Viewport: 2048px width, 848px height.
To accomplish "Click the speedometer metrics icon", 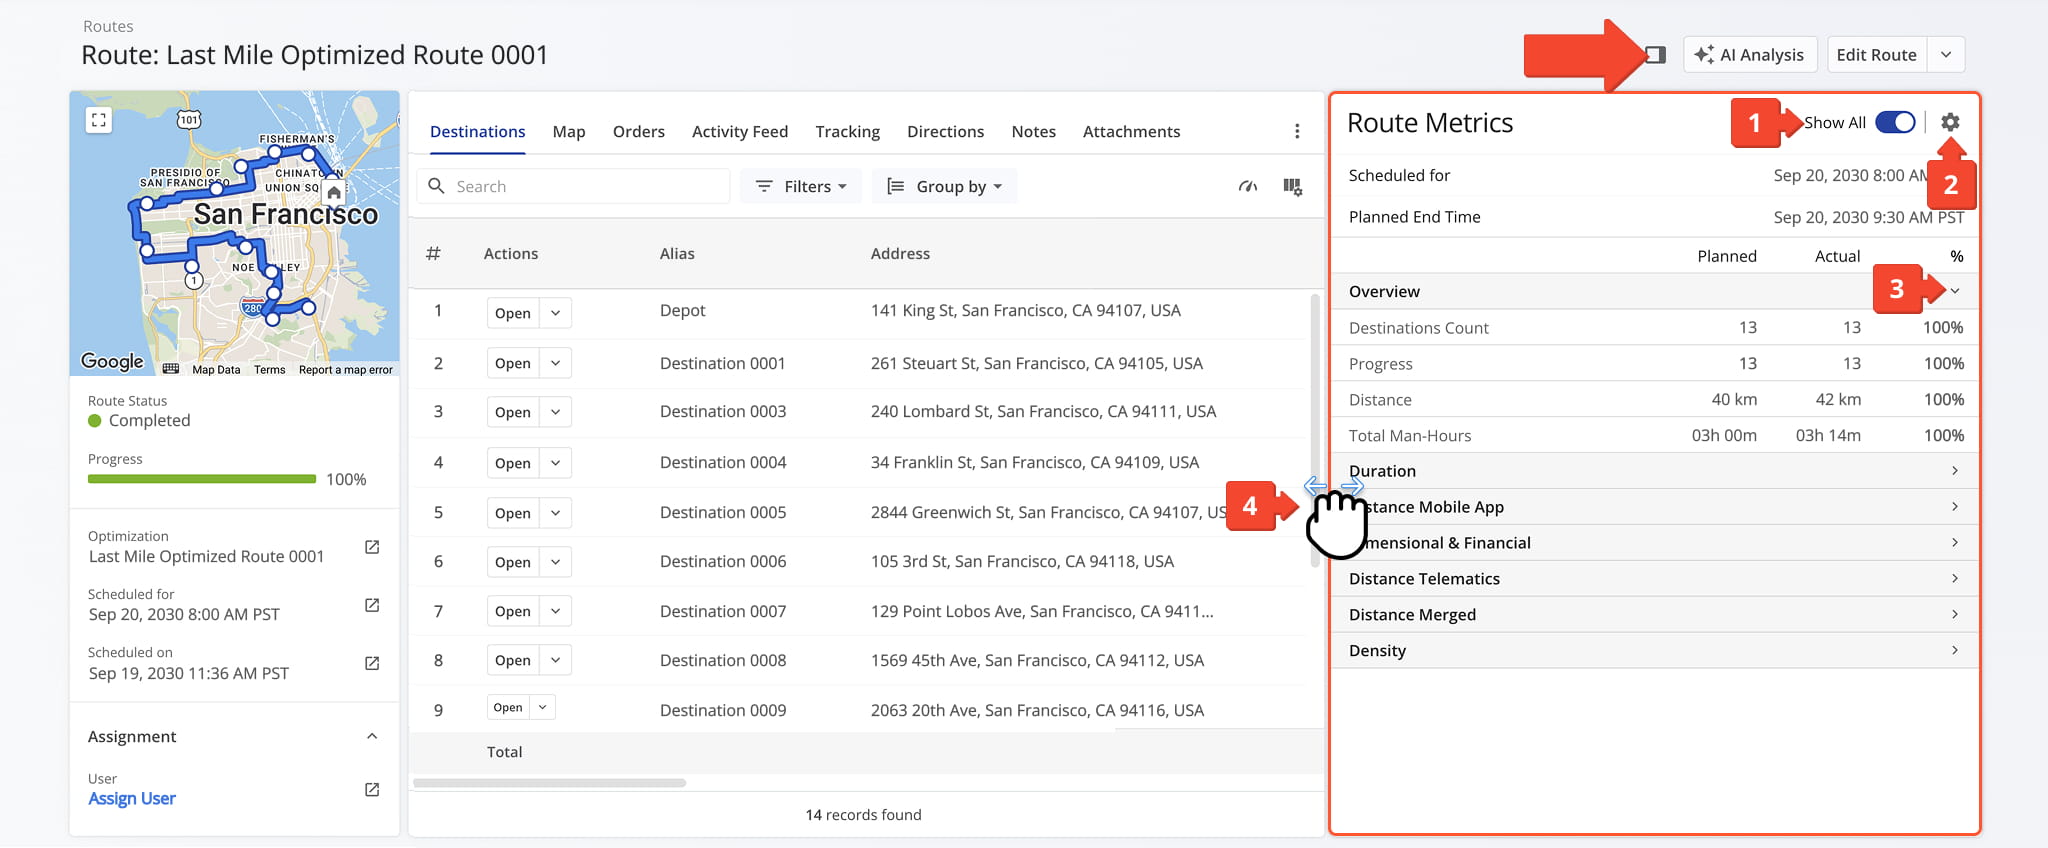I will pos(1248,186).
